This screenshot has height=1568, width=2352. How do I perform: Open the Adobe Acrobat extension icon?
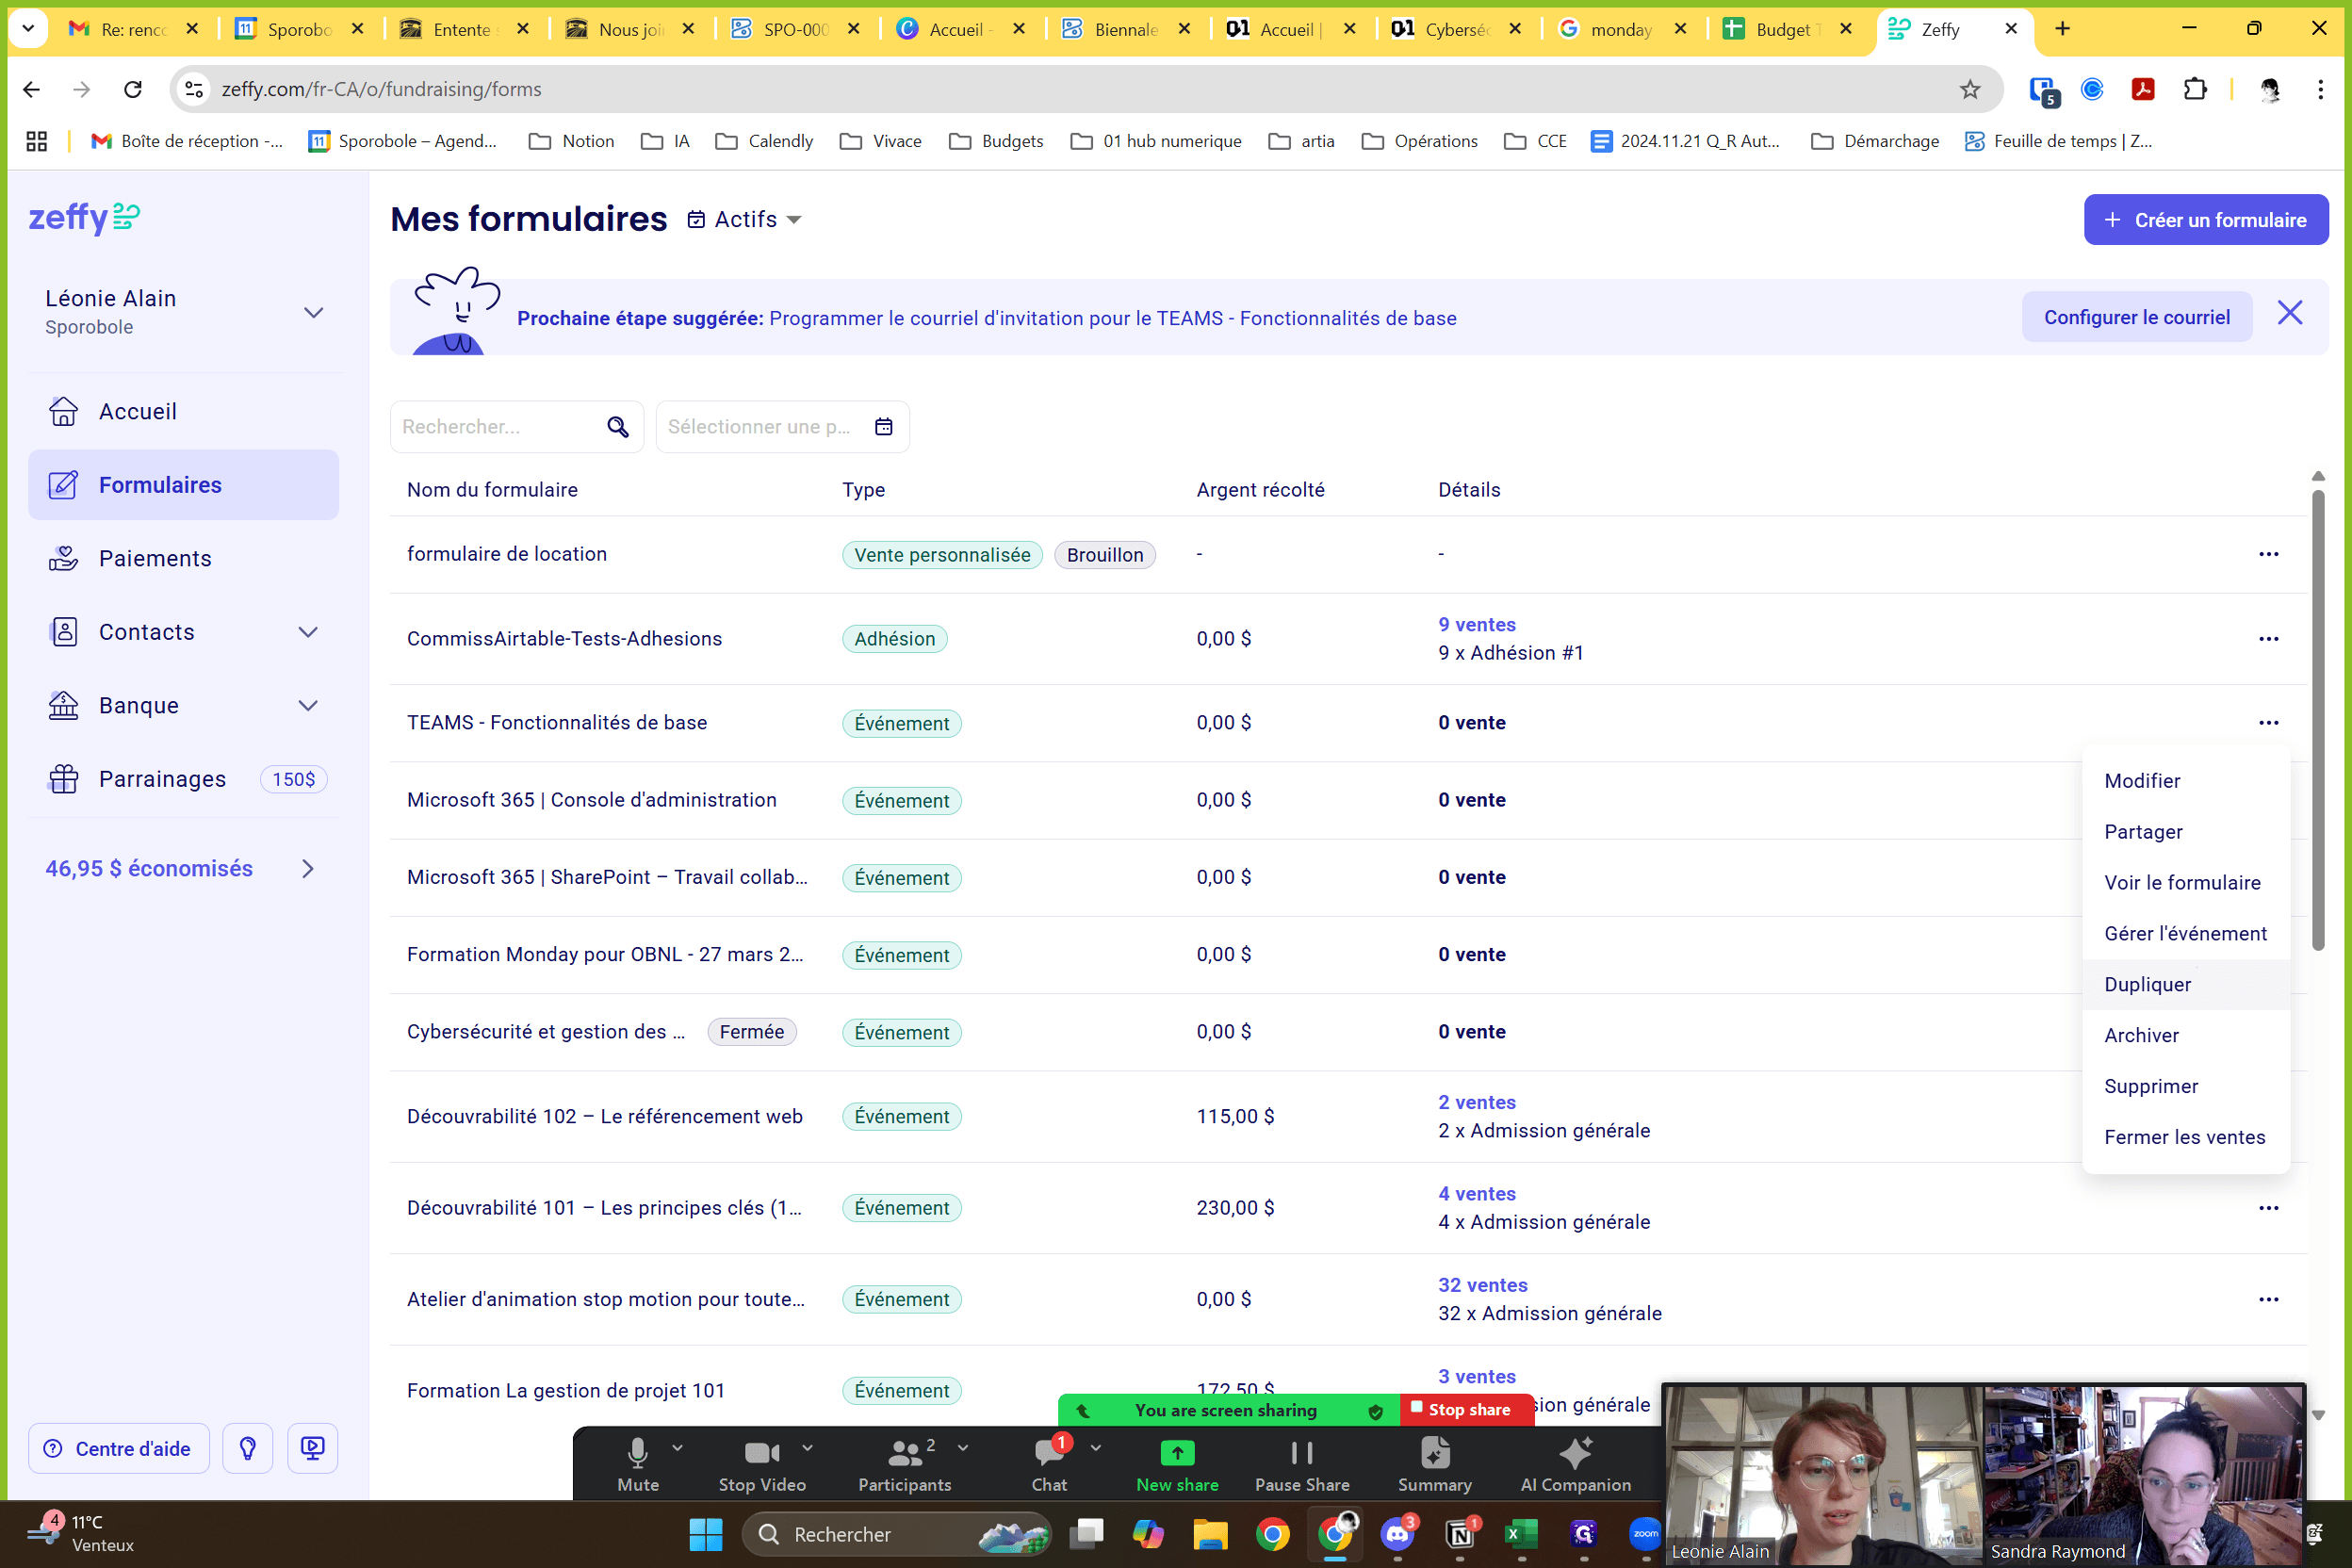[2143, 89]
